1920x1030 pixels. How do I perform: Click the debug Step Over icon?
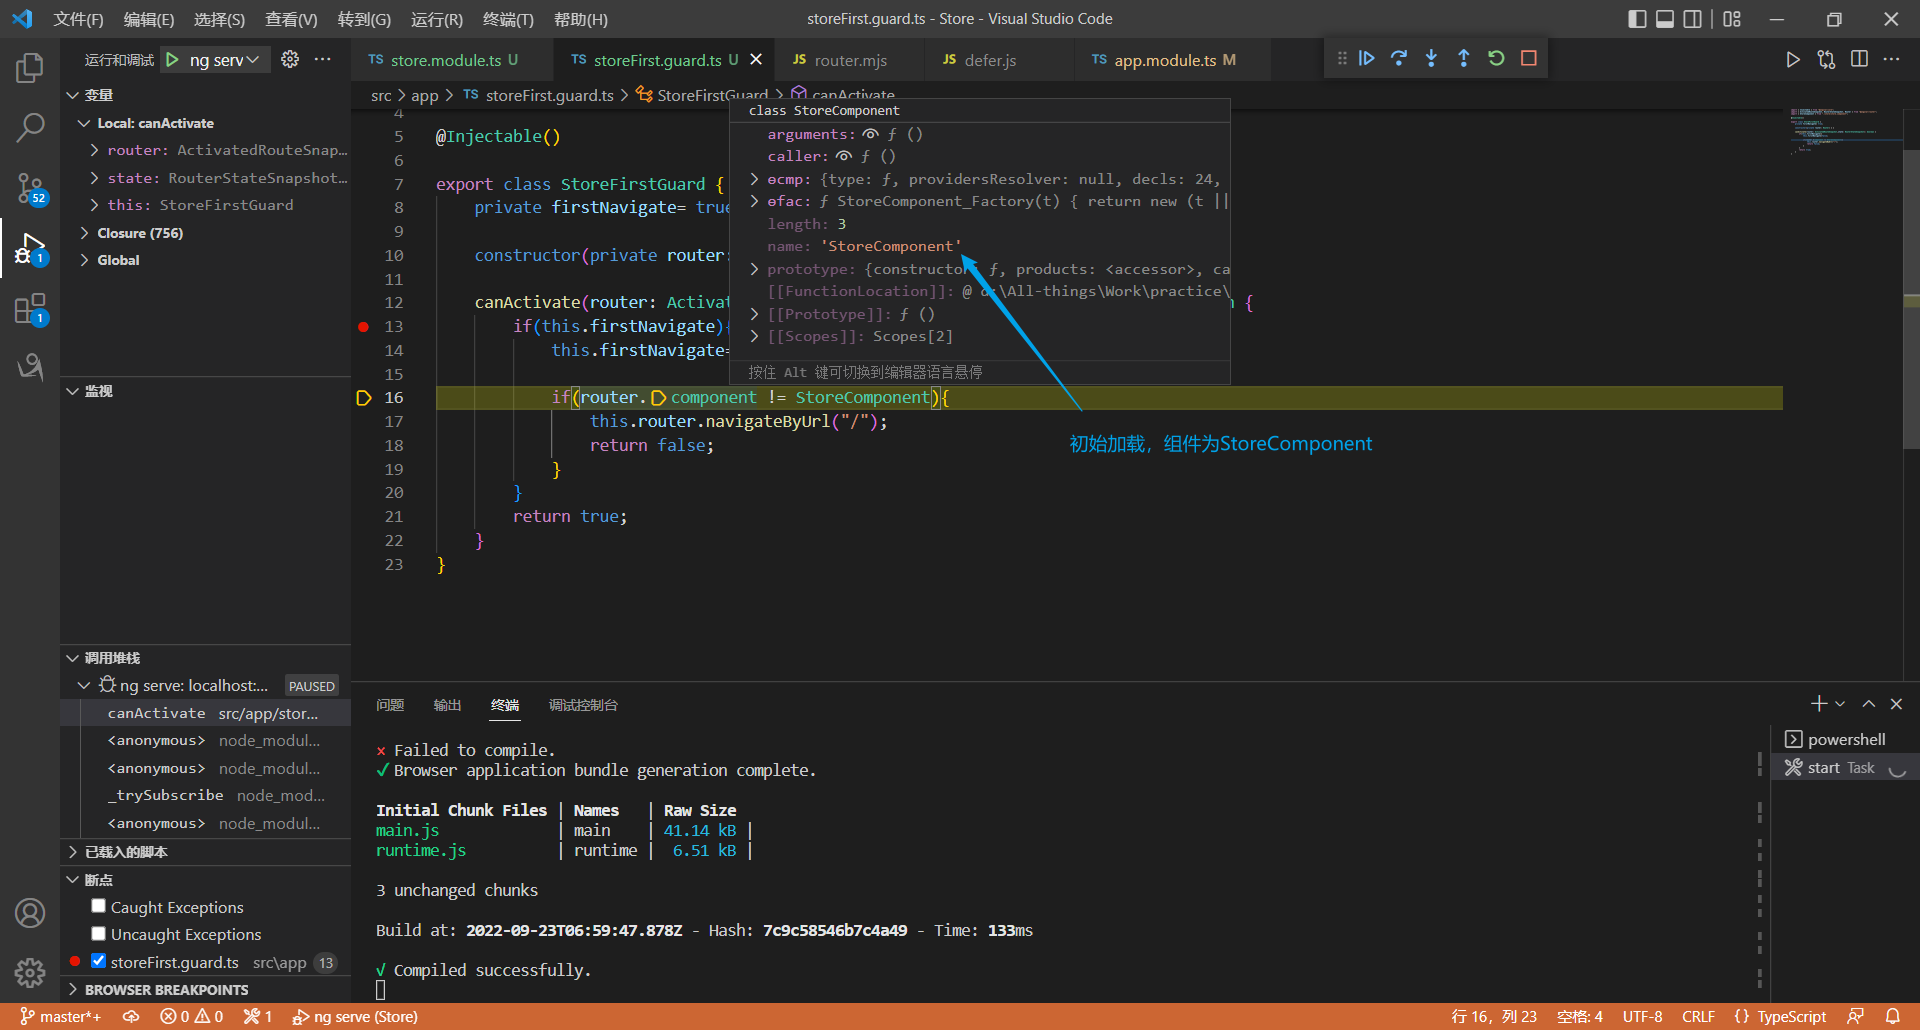(x=1399, y=59)
